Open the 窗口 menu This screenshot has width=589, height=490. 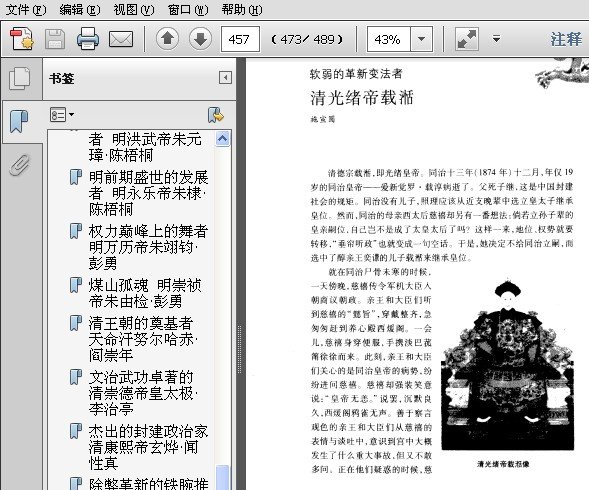188,9
